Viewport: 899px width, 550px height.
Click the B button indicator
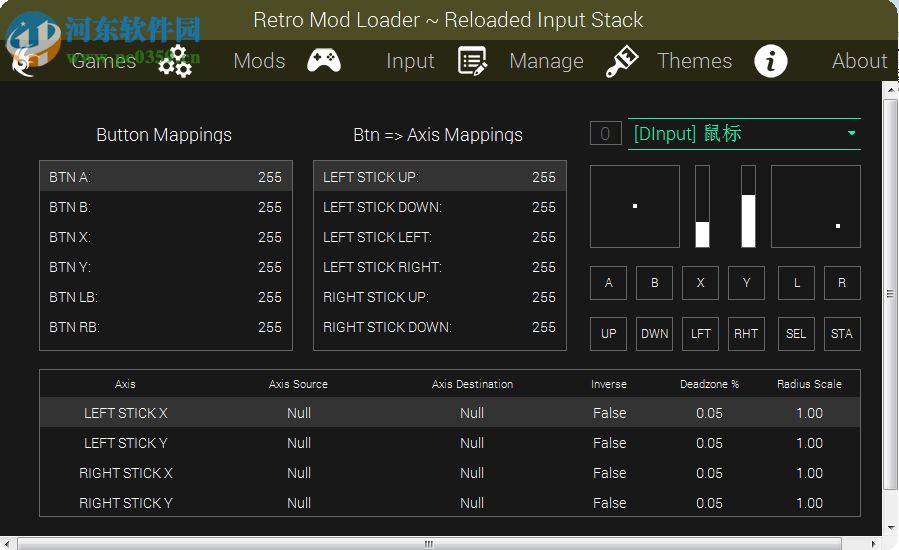pyautogui.click(x=654, y=283)
